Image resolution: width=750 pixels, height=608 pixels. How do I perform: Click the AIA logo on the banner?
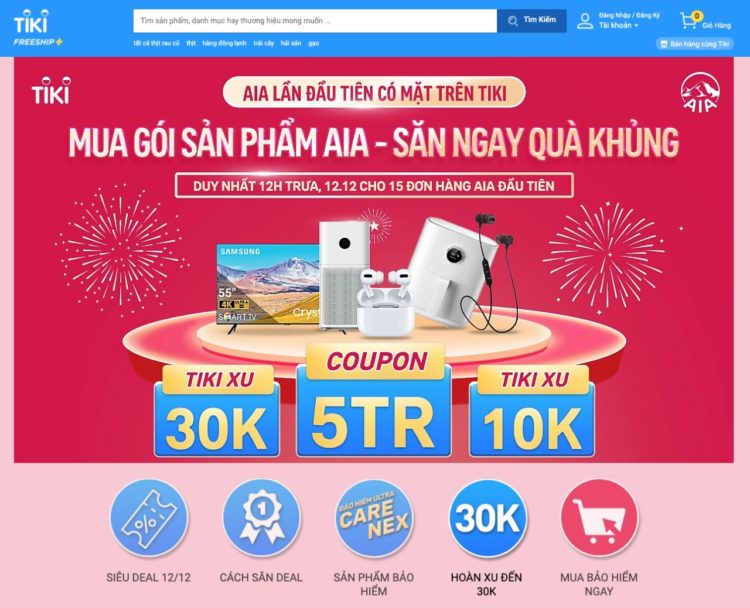[x=699, y=92]
